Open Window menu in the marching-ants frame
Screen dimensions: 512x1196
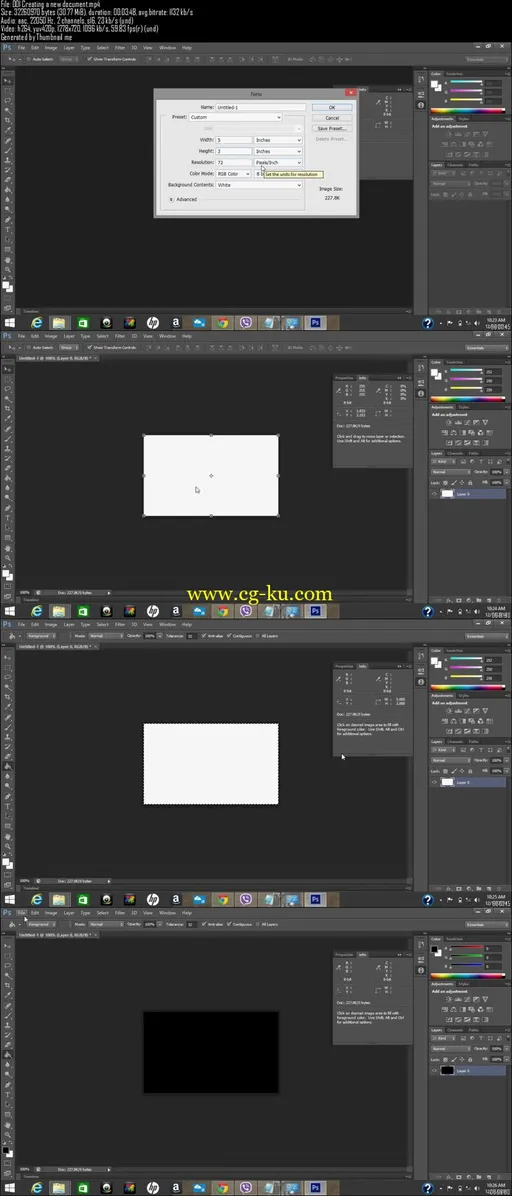point(167,624)
